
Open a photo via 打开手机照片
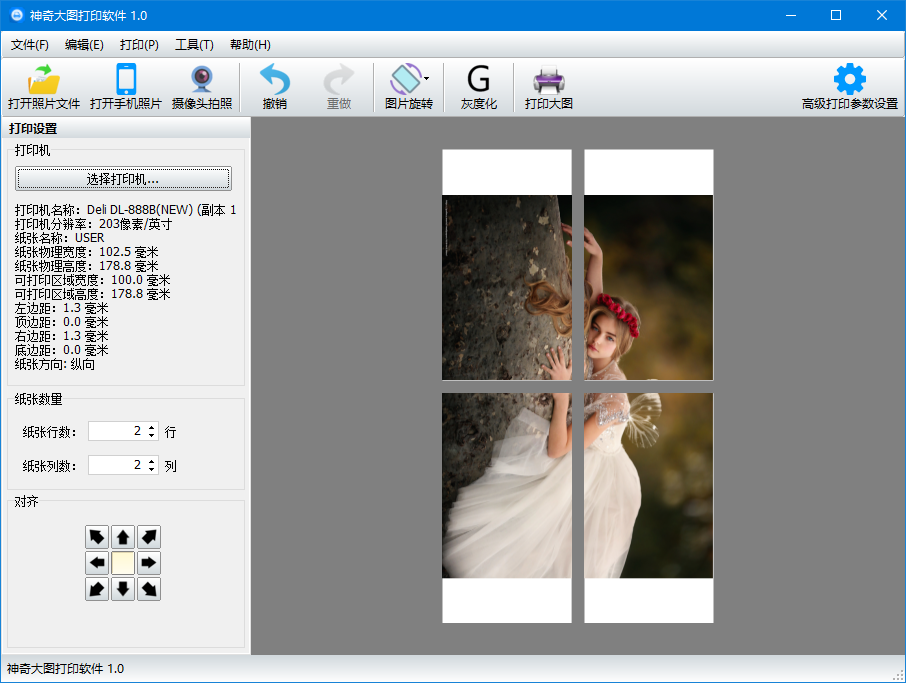[126, 80]
